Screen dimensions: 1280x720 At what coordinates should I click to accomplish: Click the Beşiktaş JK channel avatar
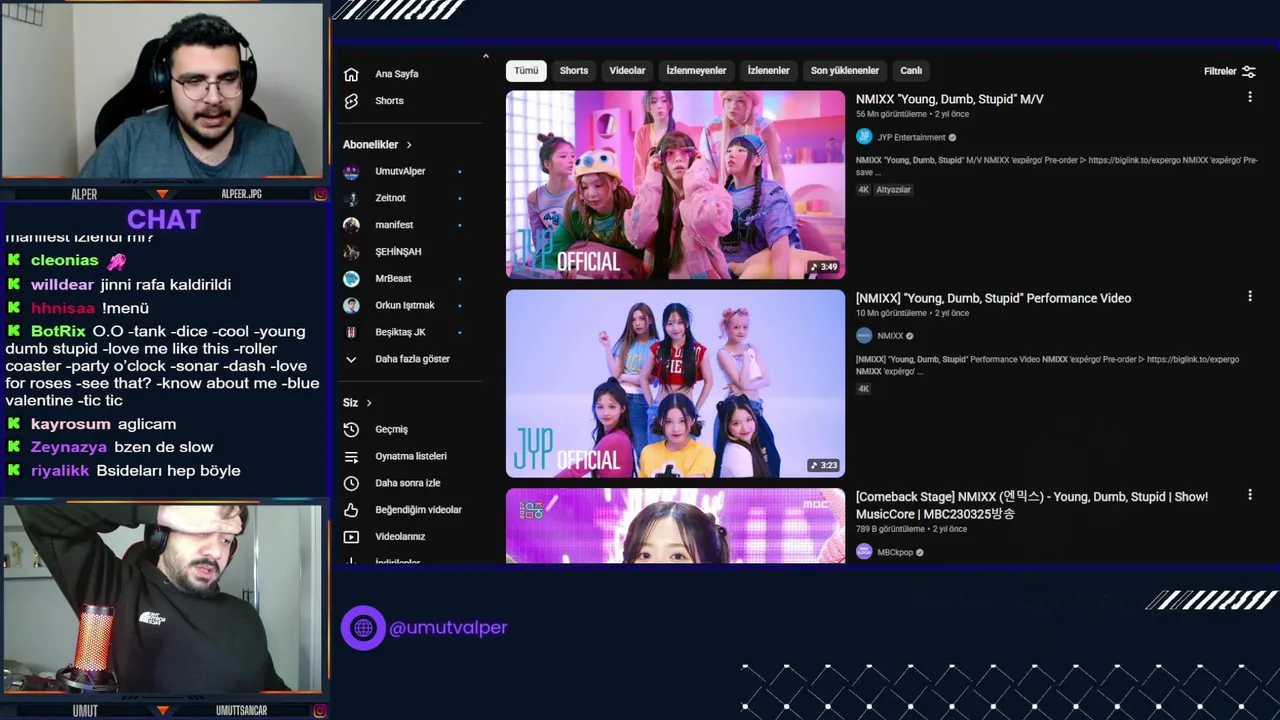coord(351,332)
